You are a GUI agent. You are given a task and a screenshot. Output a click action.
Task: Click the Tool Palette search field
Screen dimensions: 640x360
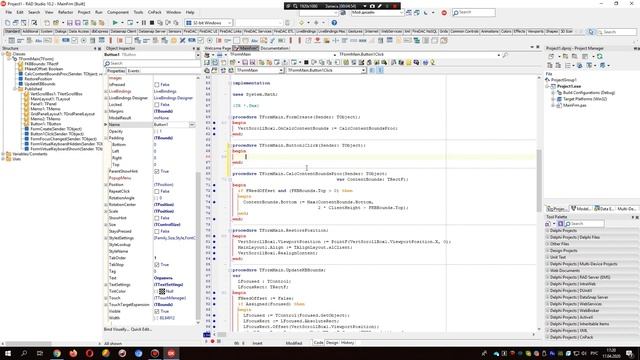tap(584, 224)
